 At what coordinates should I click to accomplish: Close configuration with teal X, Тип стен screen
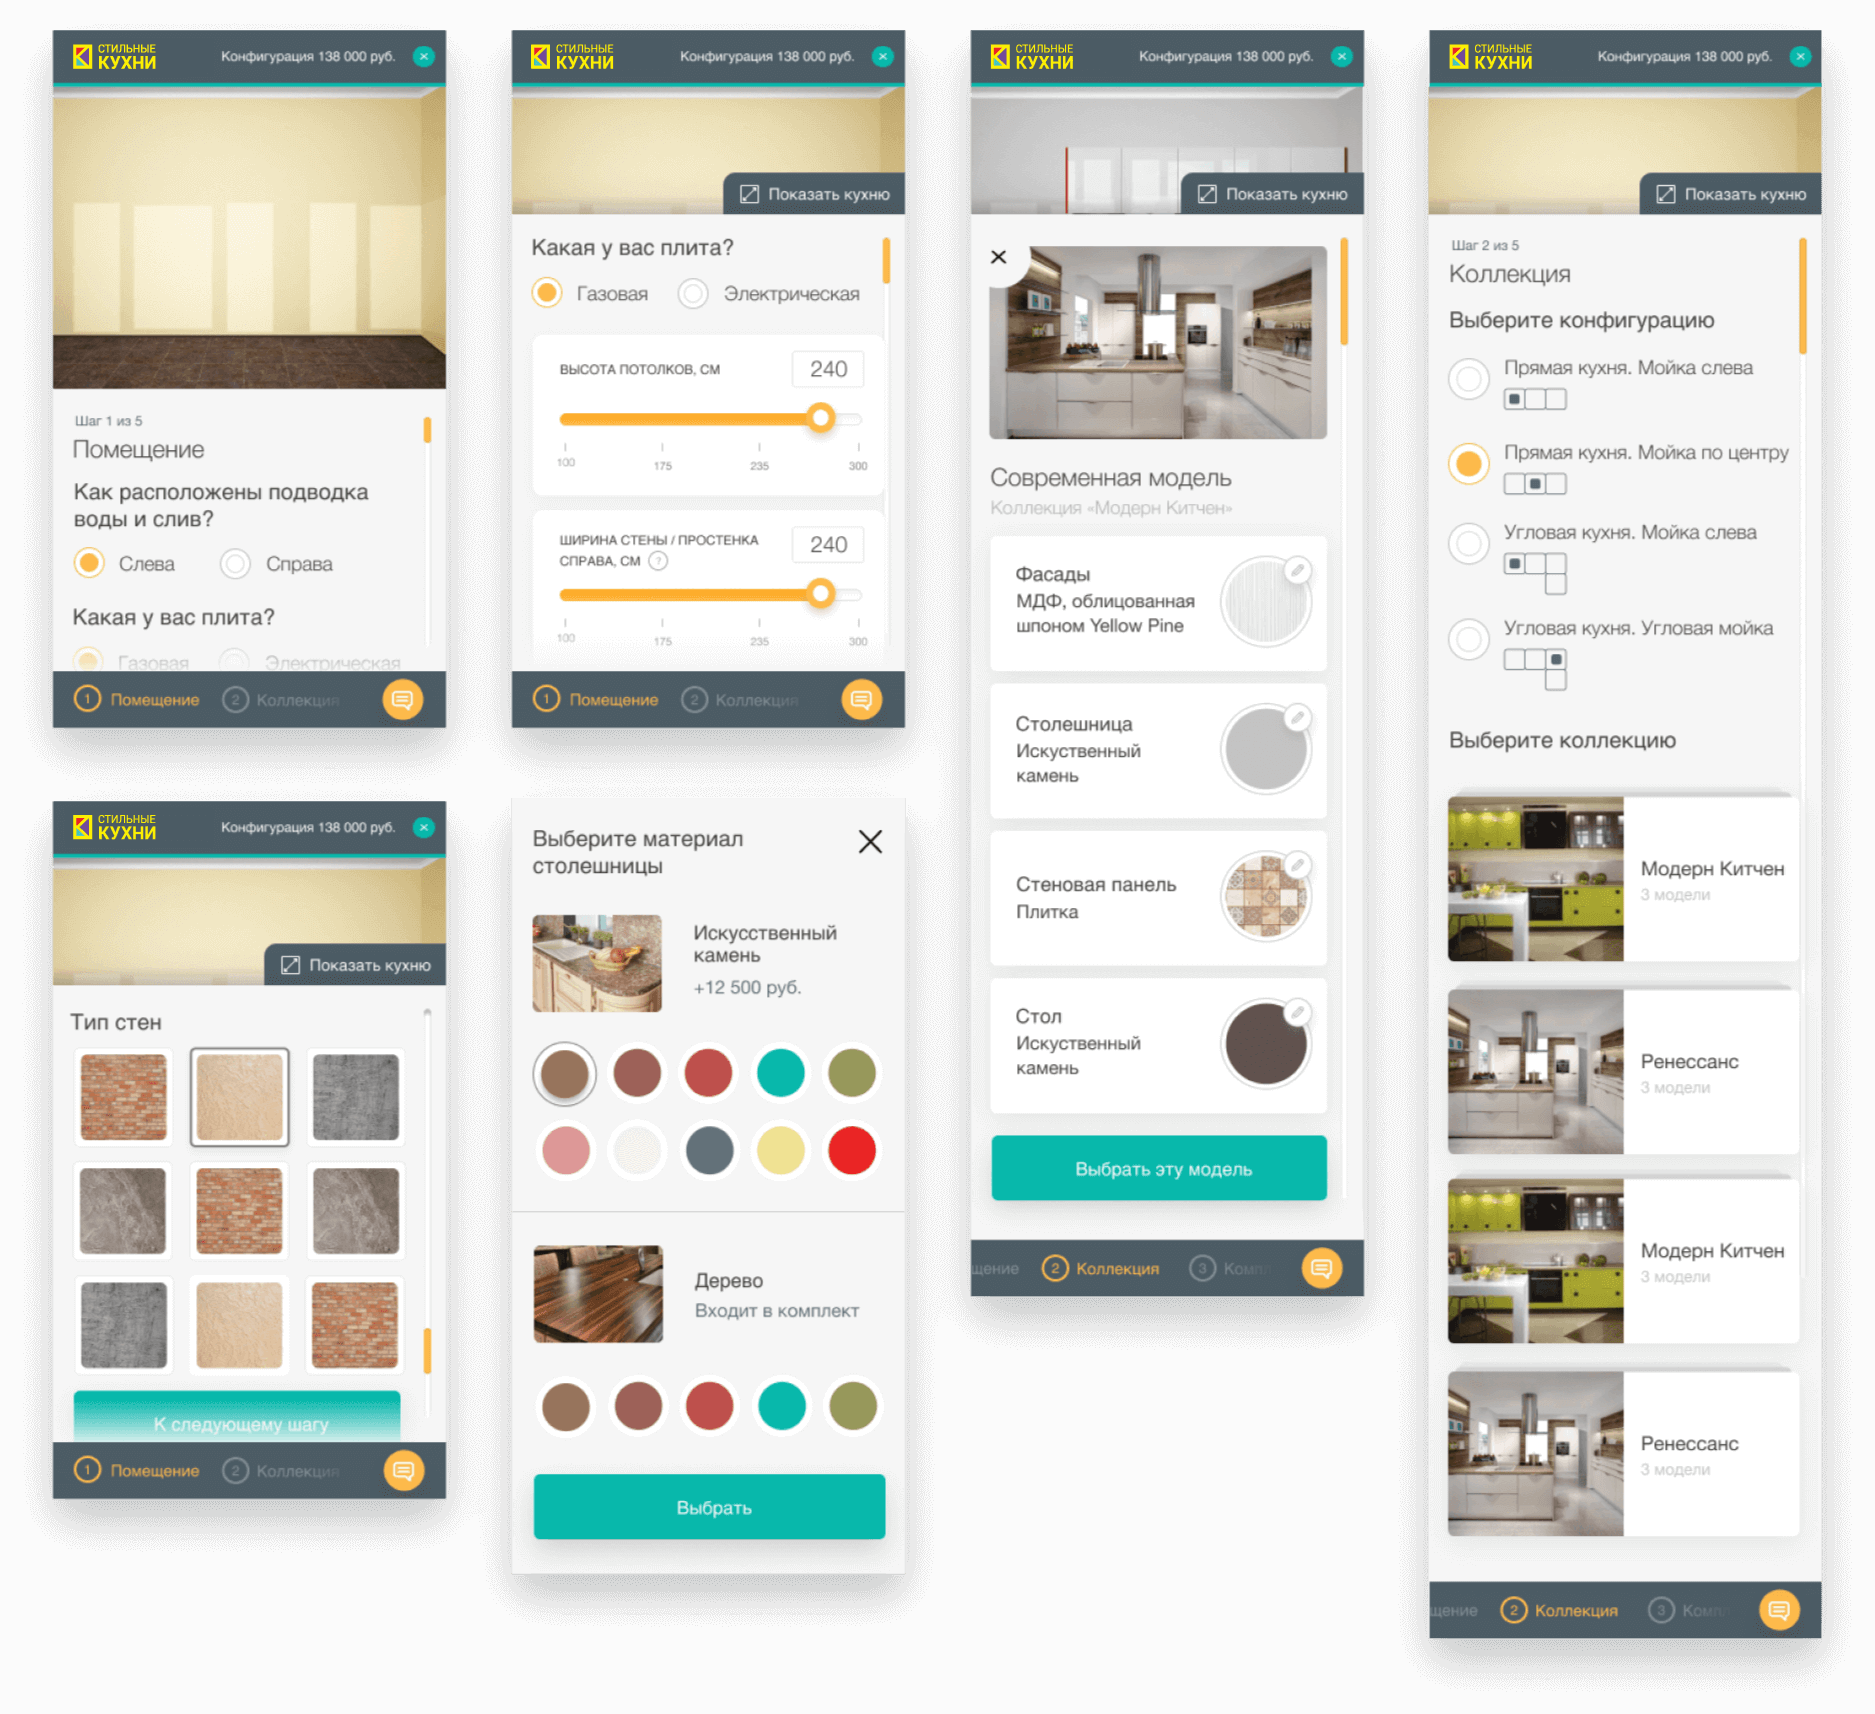click(424, 827)
